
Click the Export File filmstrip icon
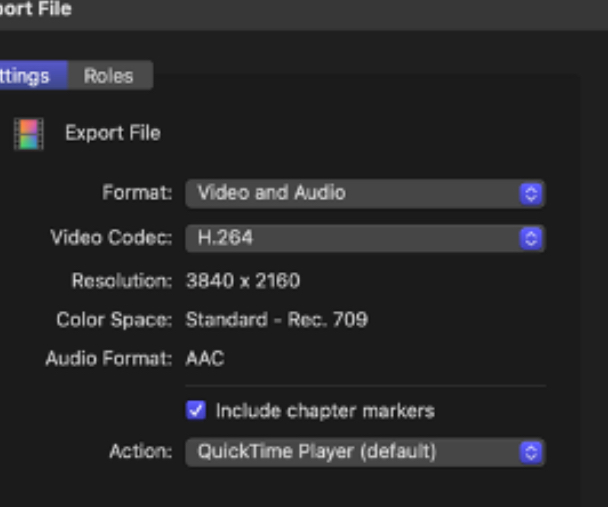pos(29,134)
